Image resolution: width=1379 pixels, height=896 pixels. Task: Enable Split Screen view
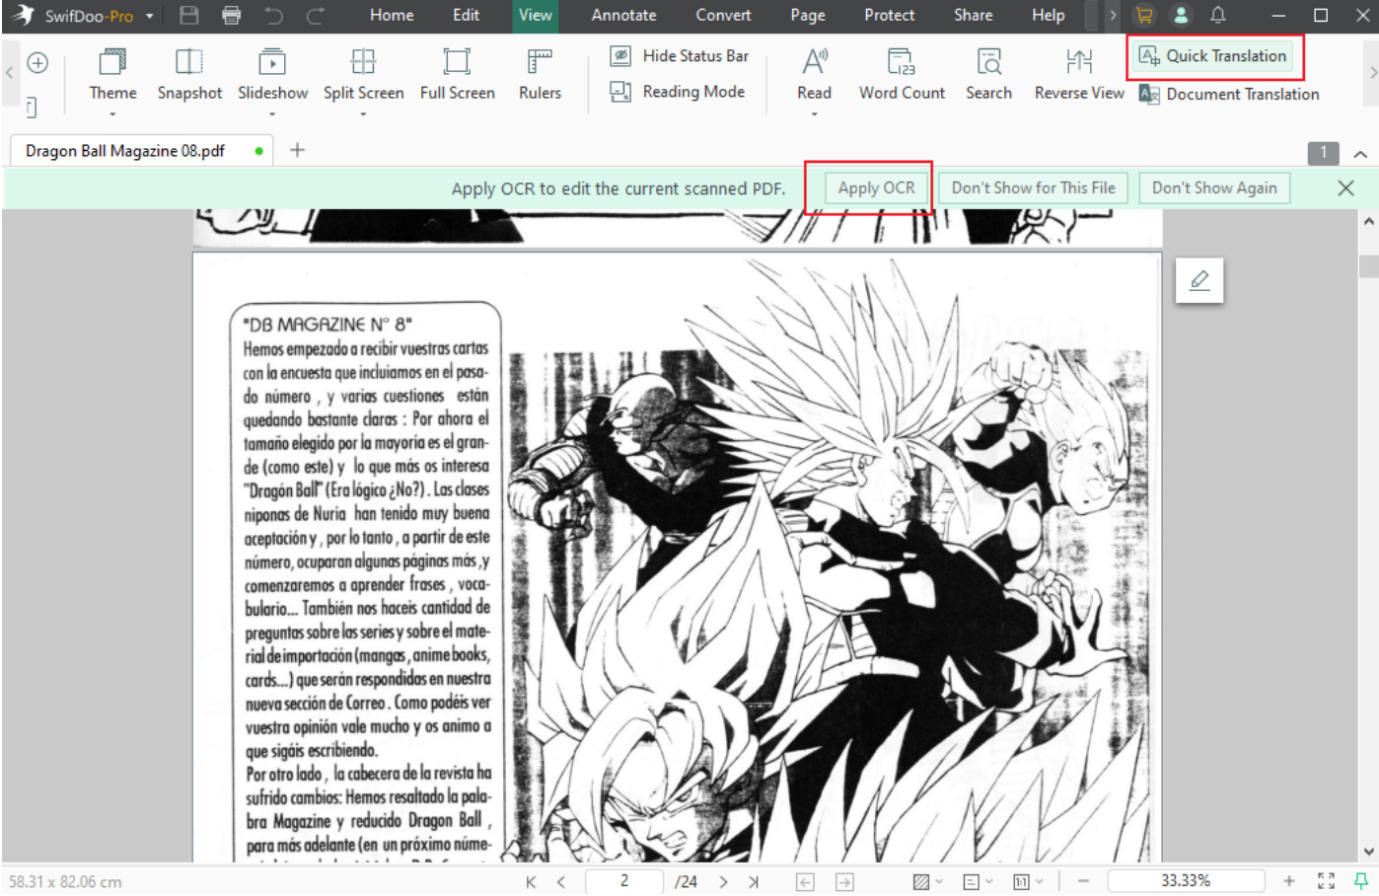(362, 75)
